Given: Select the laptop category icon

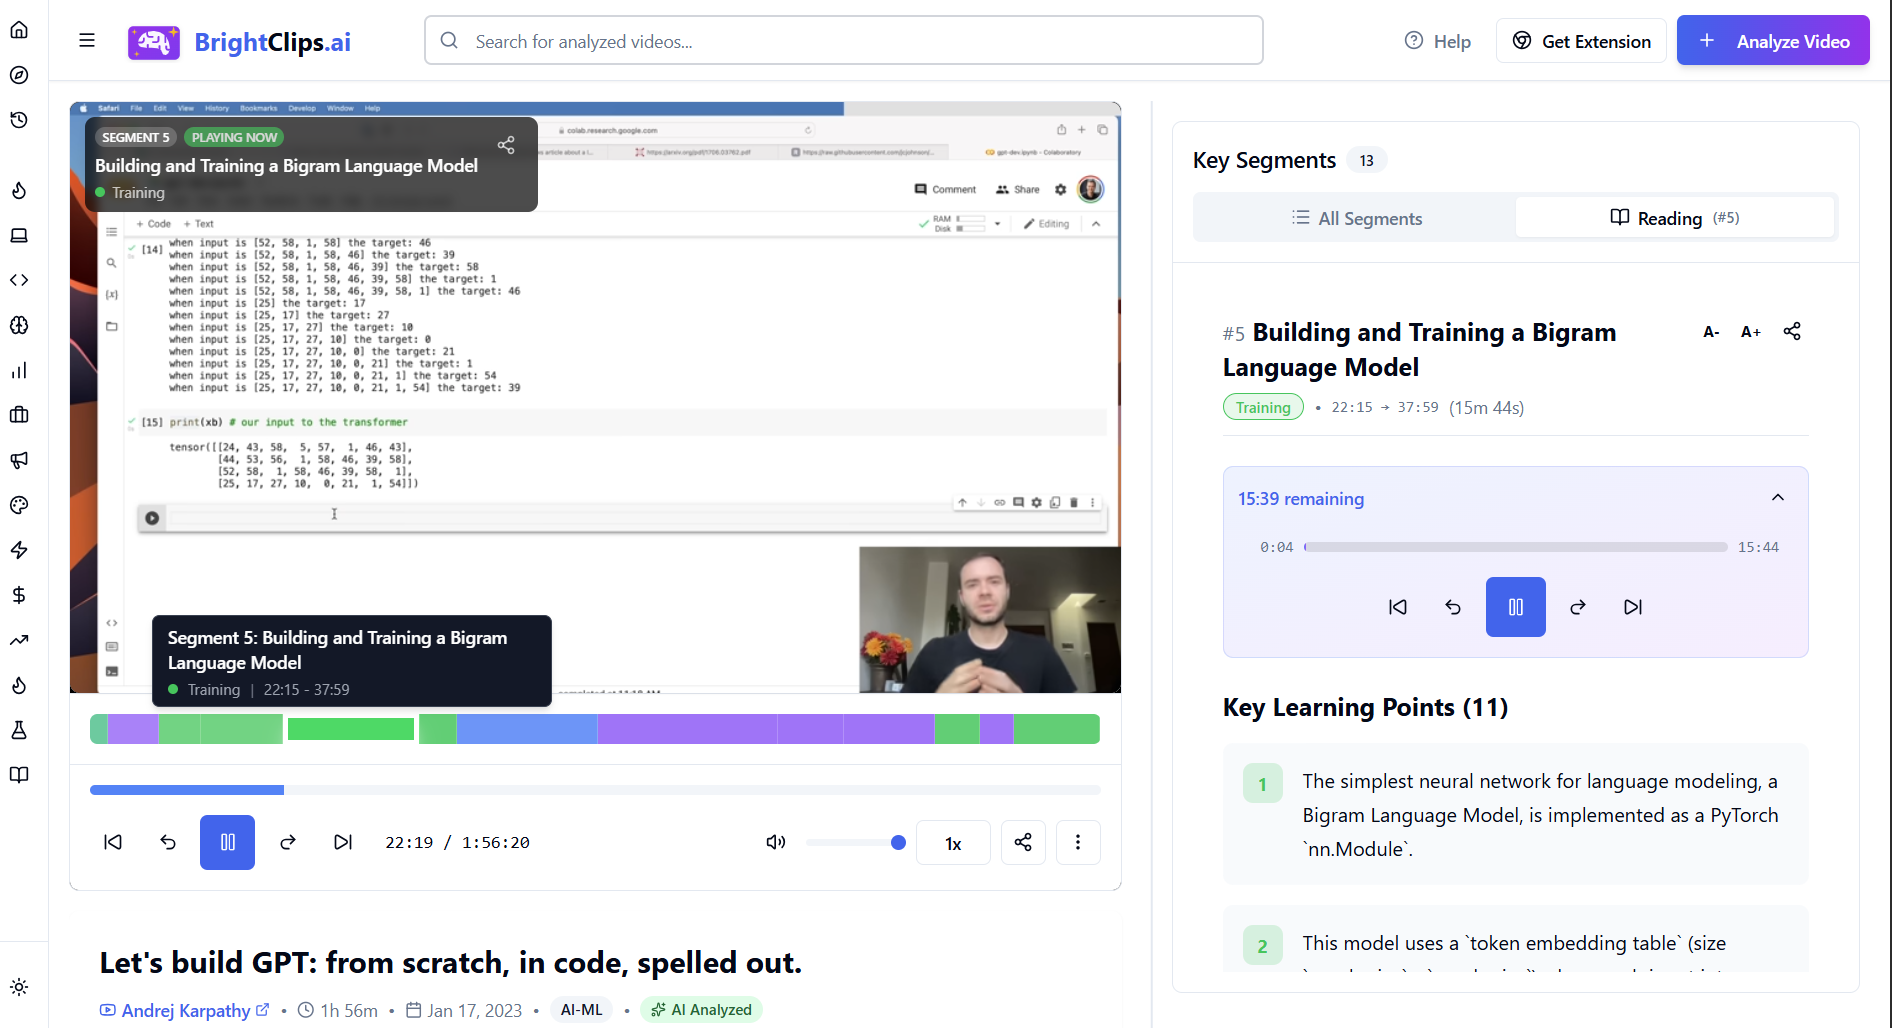Looking at the screenshot, I should click(x=19, y=235).
